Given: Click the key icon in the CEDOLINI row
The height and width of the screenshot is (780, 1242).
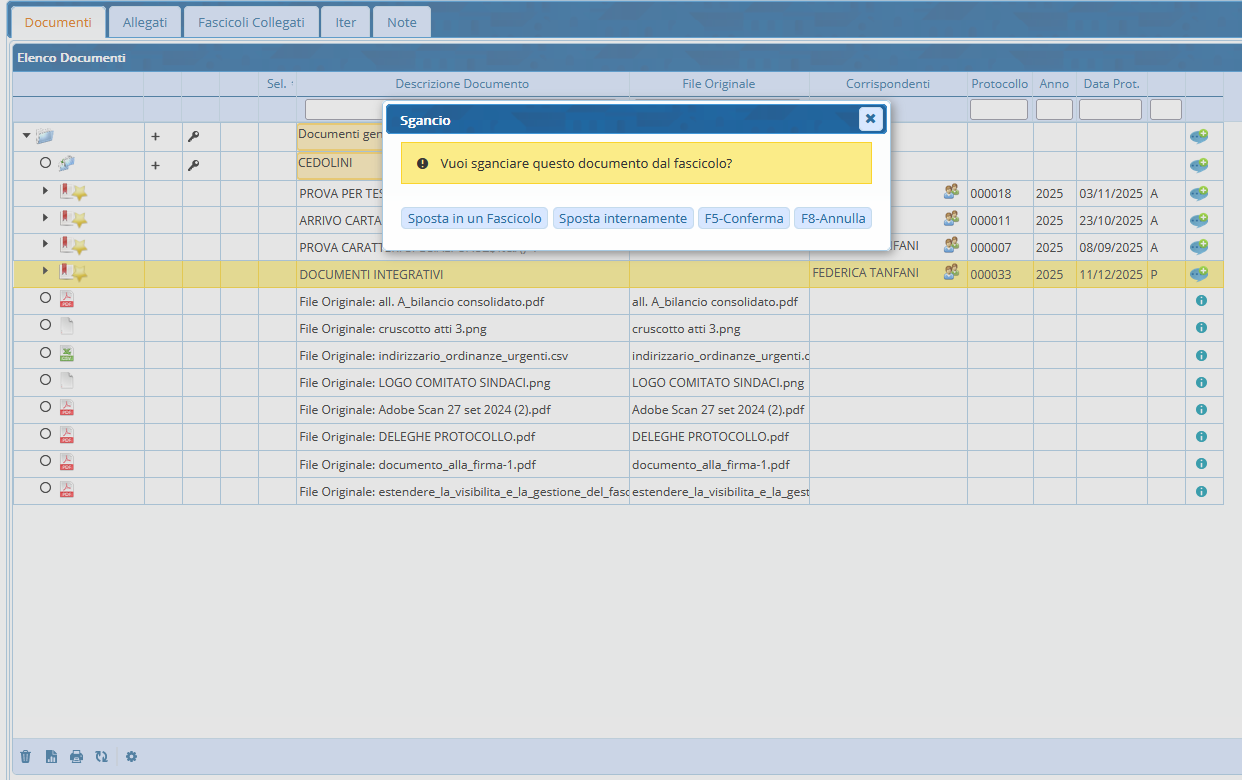Looking at the screenshot, I should pos(193,165).
